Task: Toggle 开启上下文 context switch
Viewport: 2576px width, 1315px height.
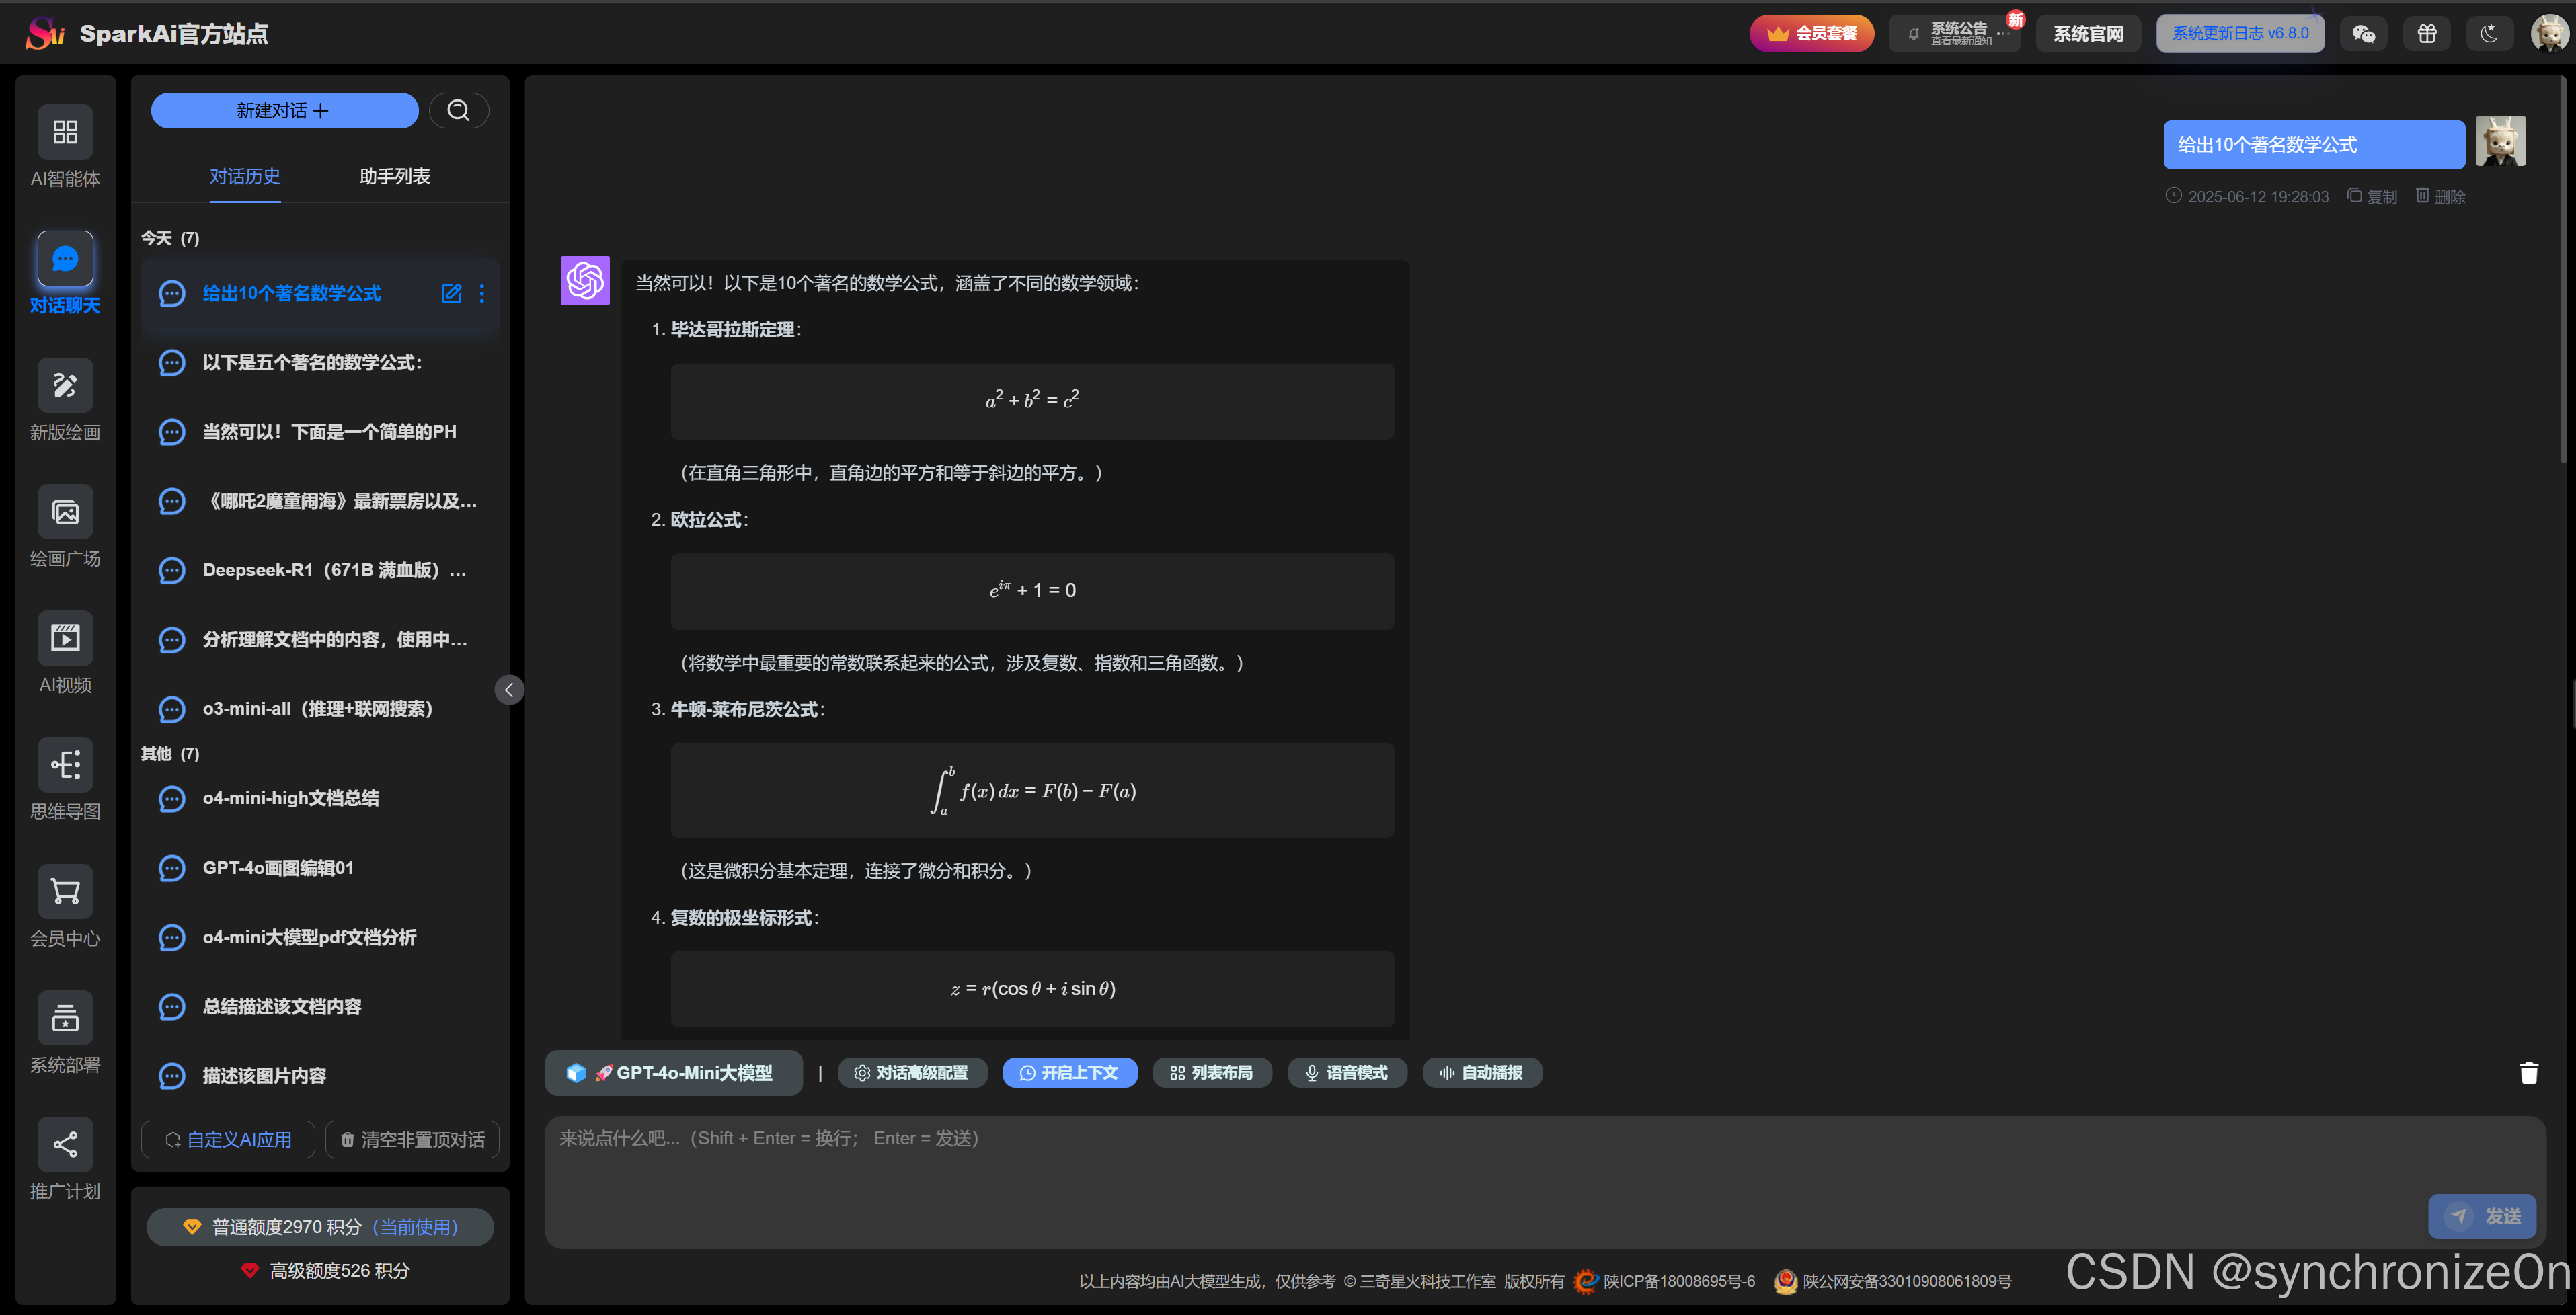Action: [1069, 1073]
